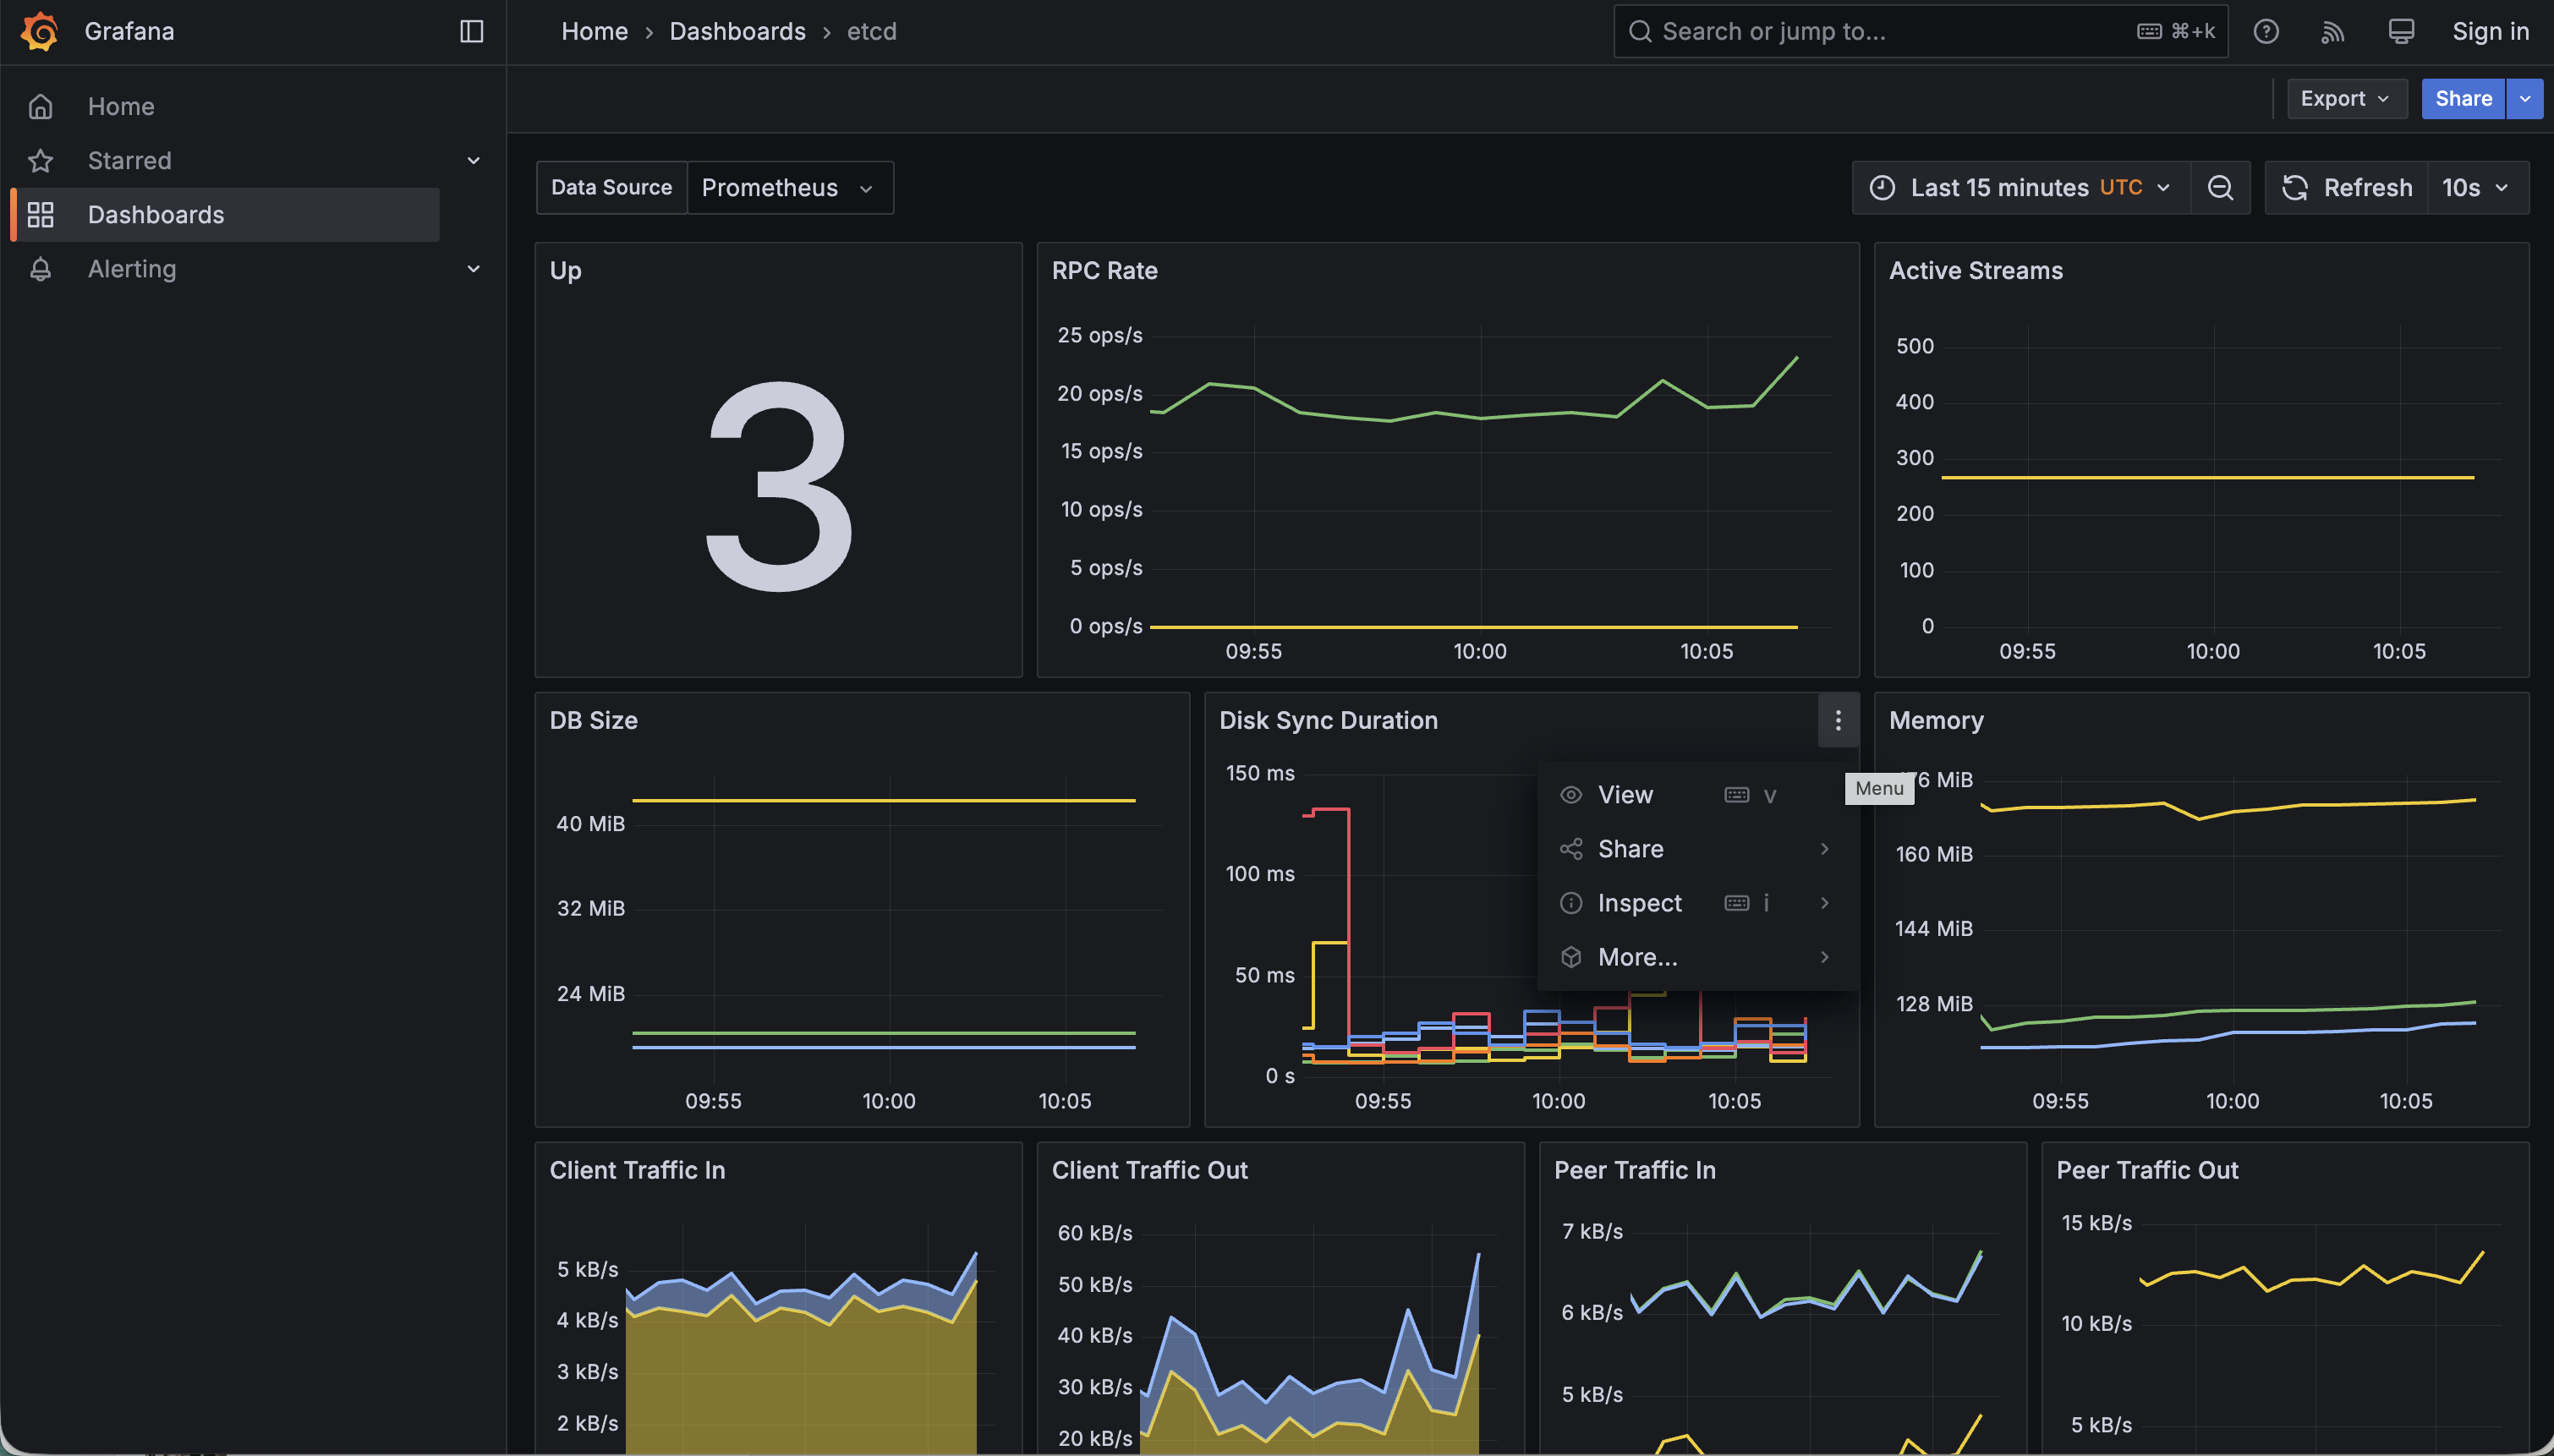2554x1456 pixels.
Task: Expand the Starred section chevron
Action: [x=473, y=160]
